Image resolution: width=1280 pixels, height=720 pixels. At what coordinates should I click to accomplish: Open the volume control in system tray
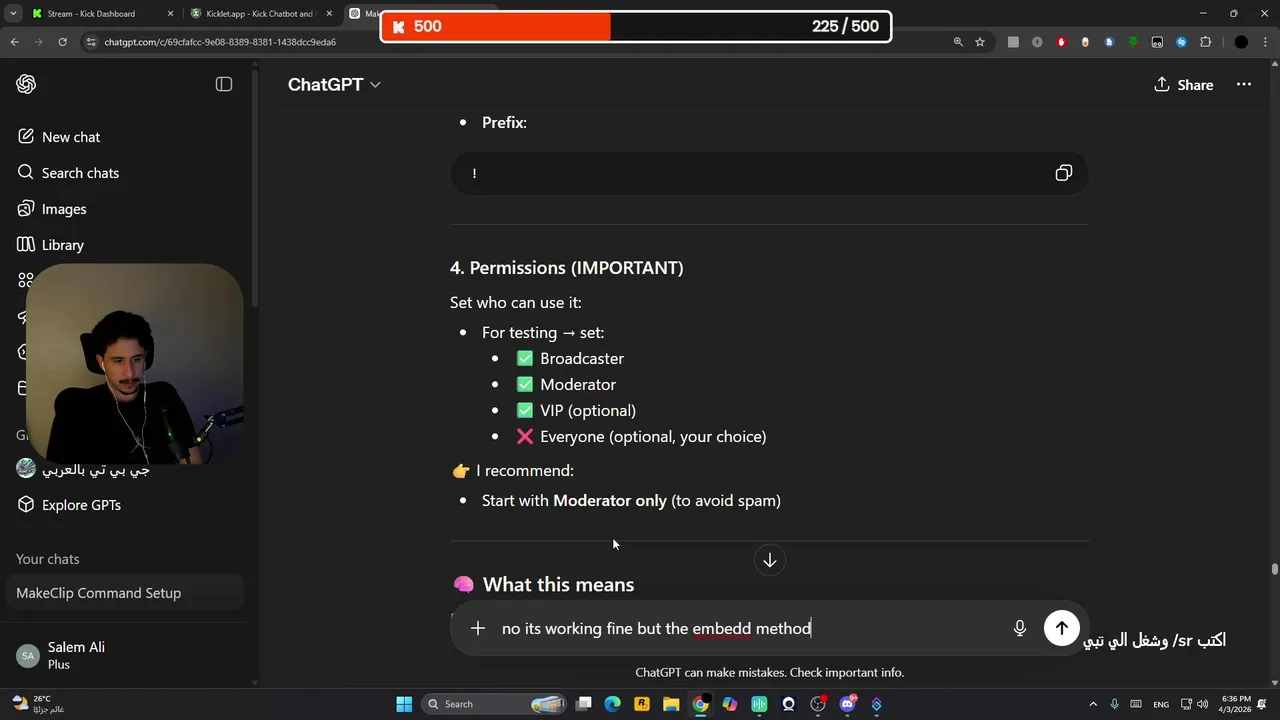(1202, 704)
